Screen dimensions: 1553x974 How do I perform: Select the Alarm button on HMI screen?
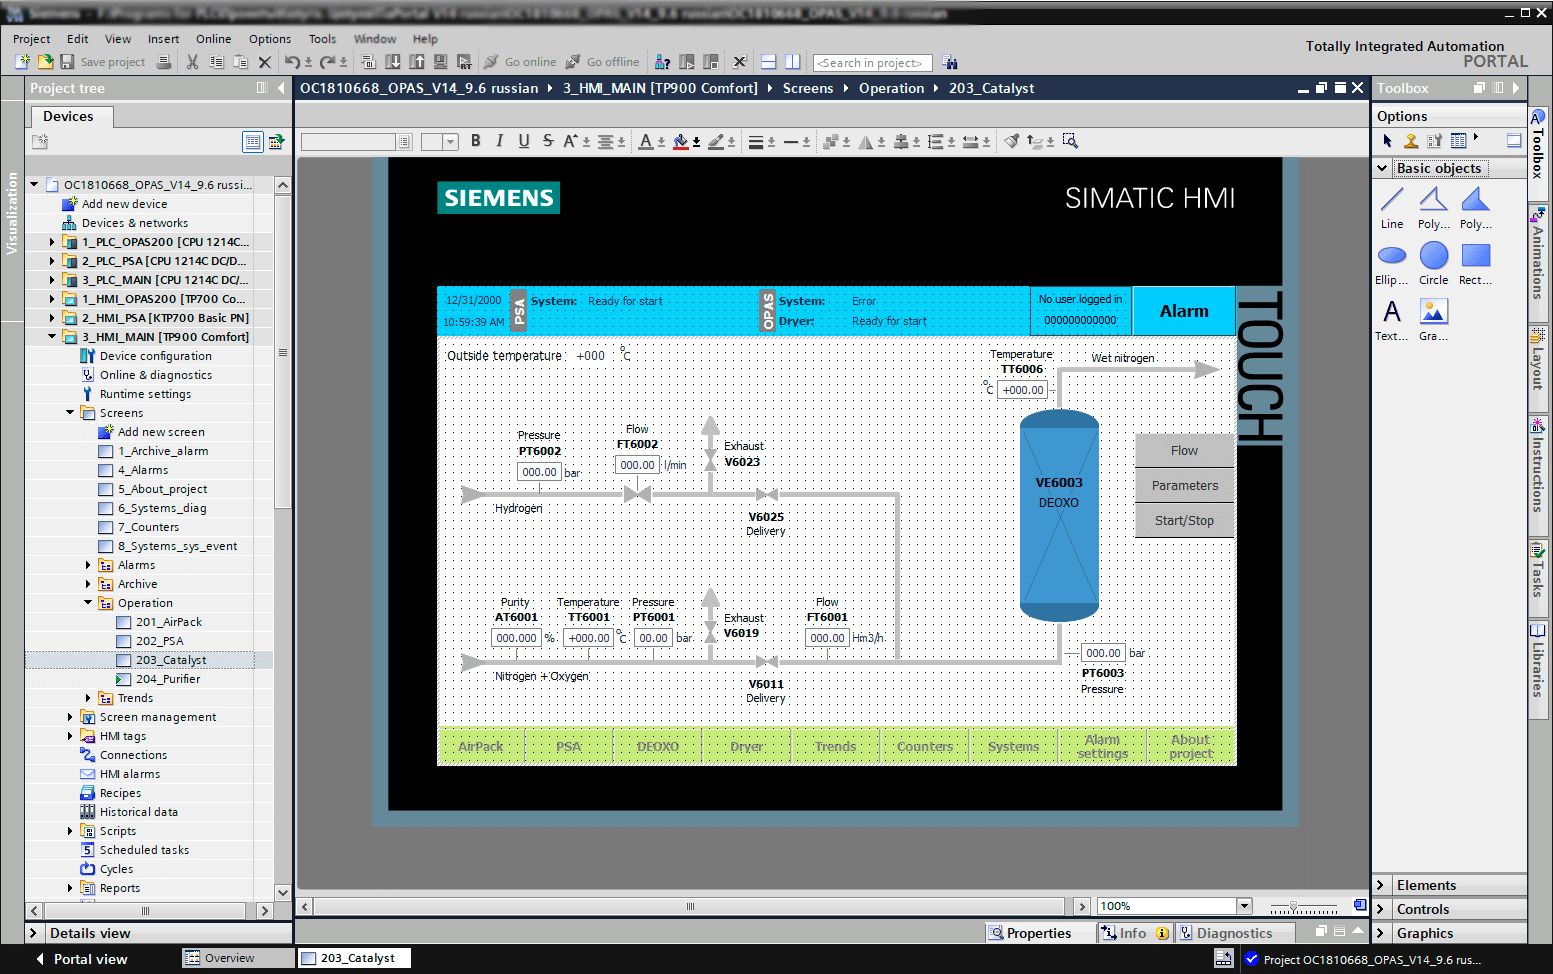click(1184, 311)
